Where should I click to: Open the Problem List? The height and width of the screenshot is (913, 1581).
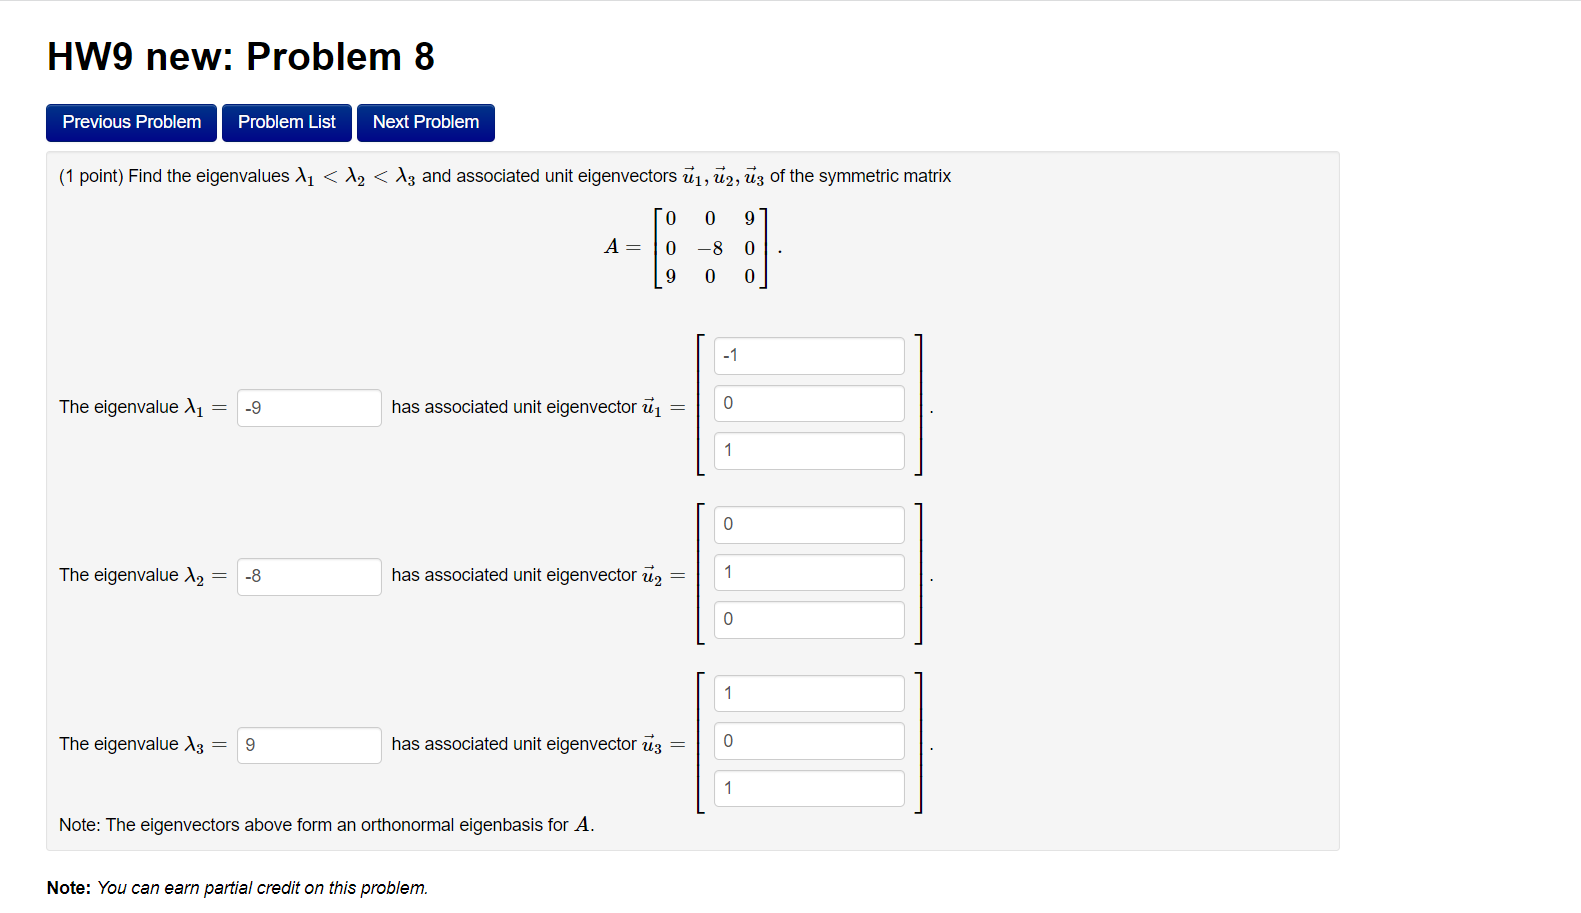tap(286, 122)
